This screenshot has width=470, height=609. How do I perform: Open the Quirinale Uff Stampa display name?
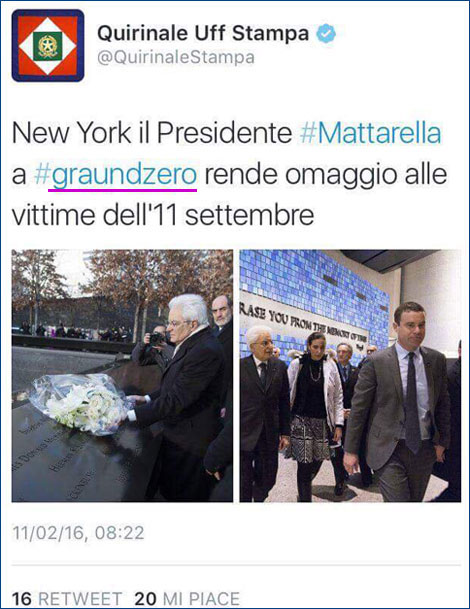(x=203, y=33)
